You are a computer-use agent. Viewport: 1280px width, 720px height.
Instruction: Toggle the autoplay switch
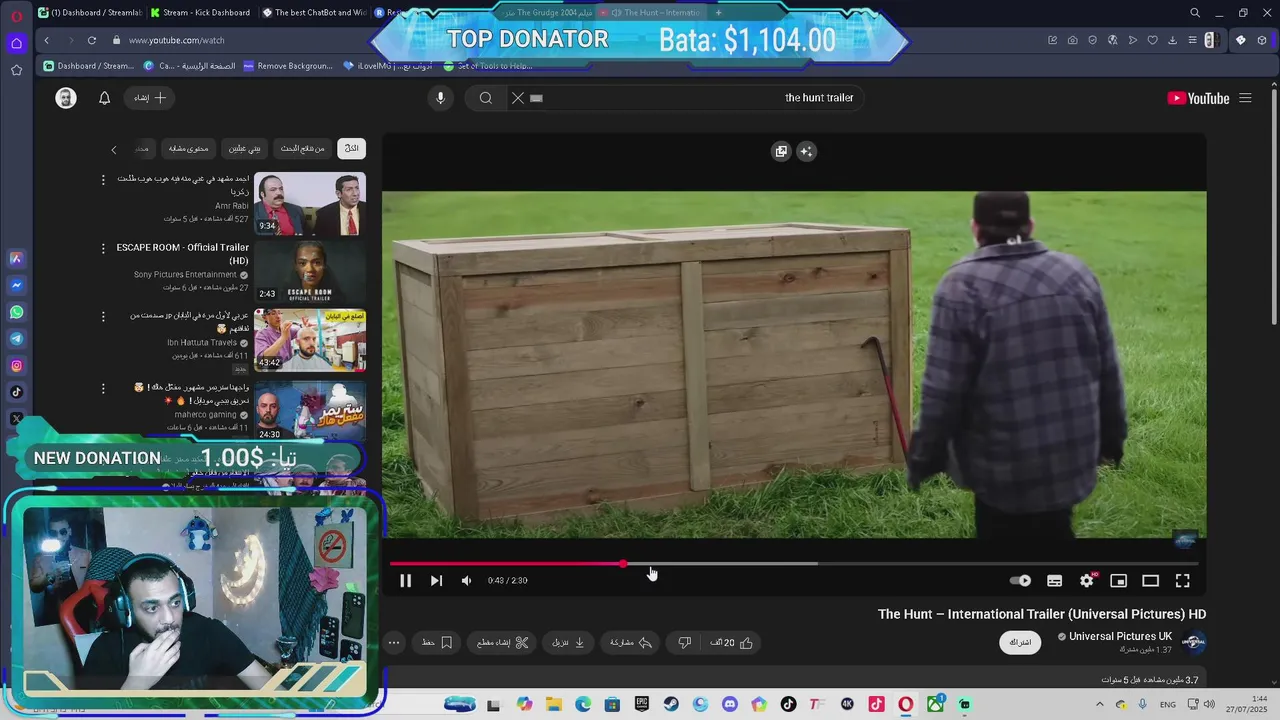(1020, 581)
